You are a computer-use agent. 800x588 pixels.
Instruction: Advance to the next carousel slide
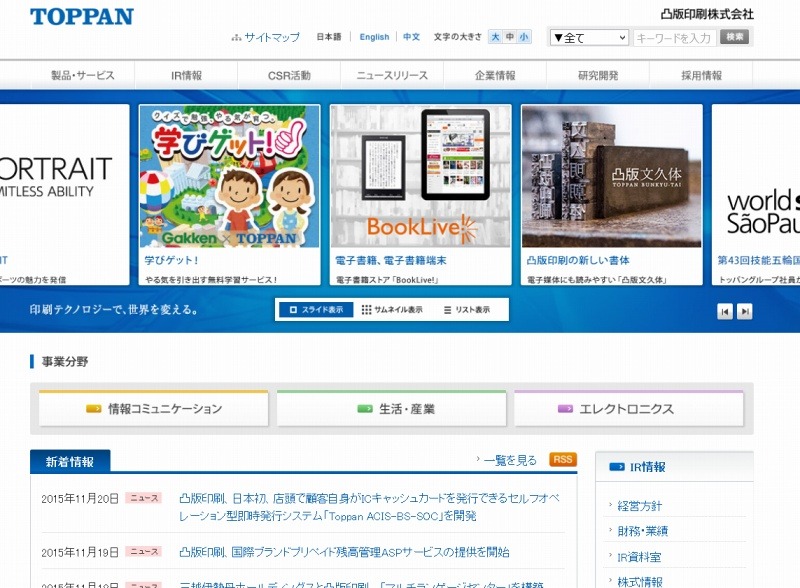click(745, 312)
